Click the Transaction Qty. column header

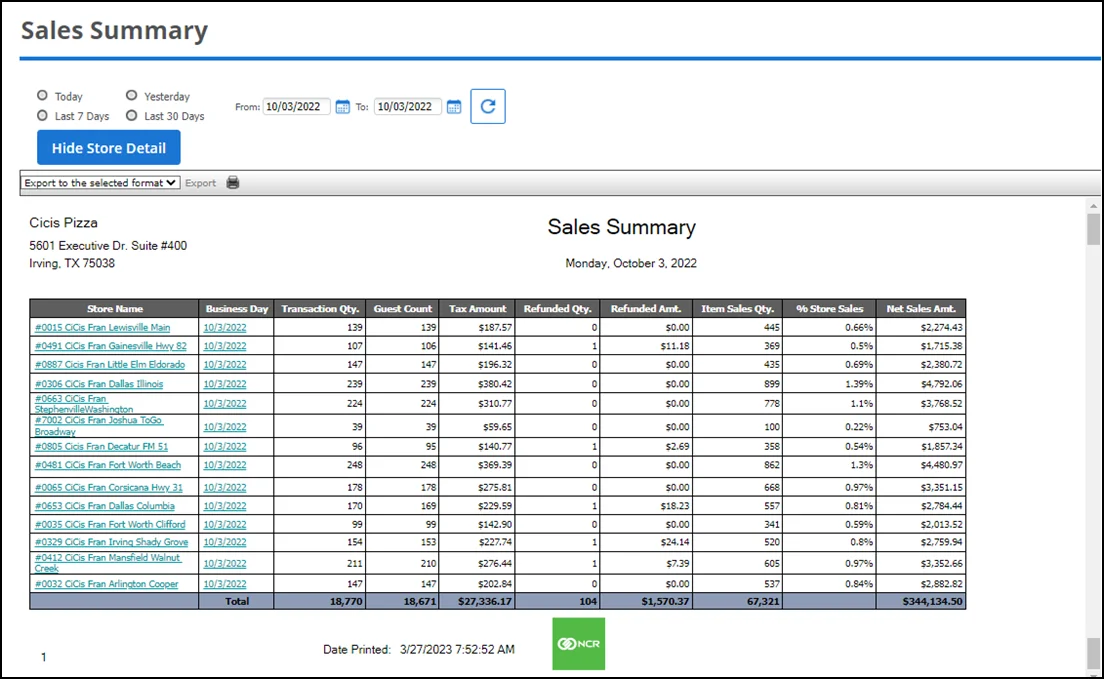pyautogui.click(x=320, y=309)
